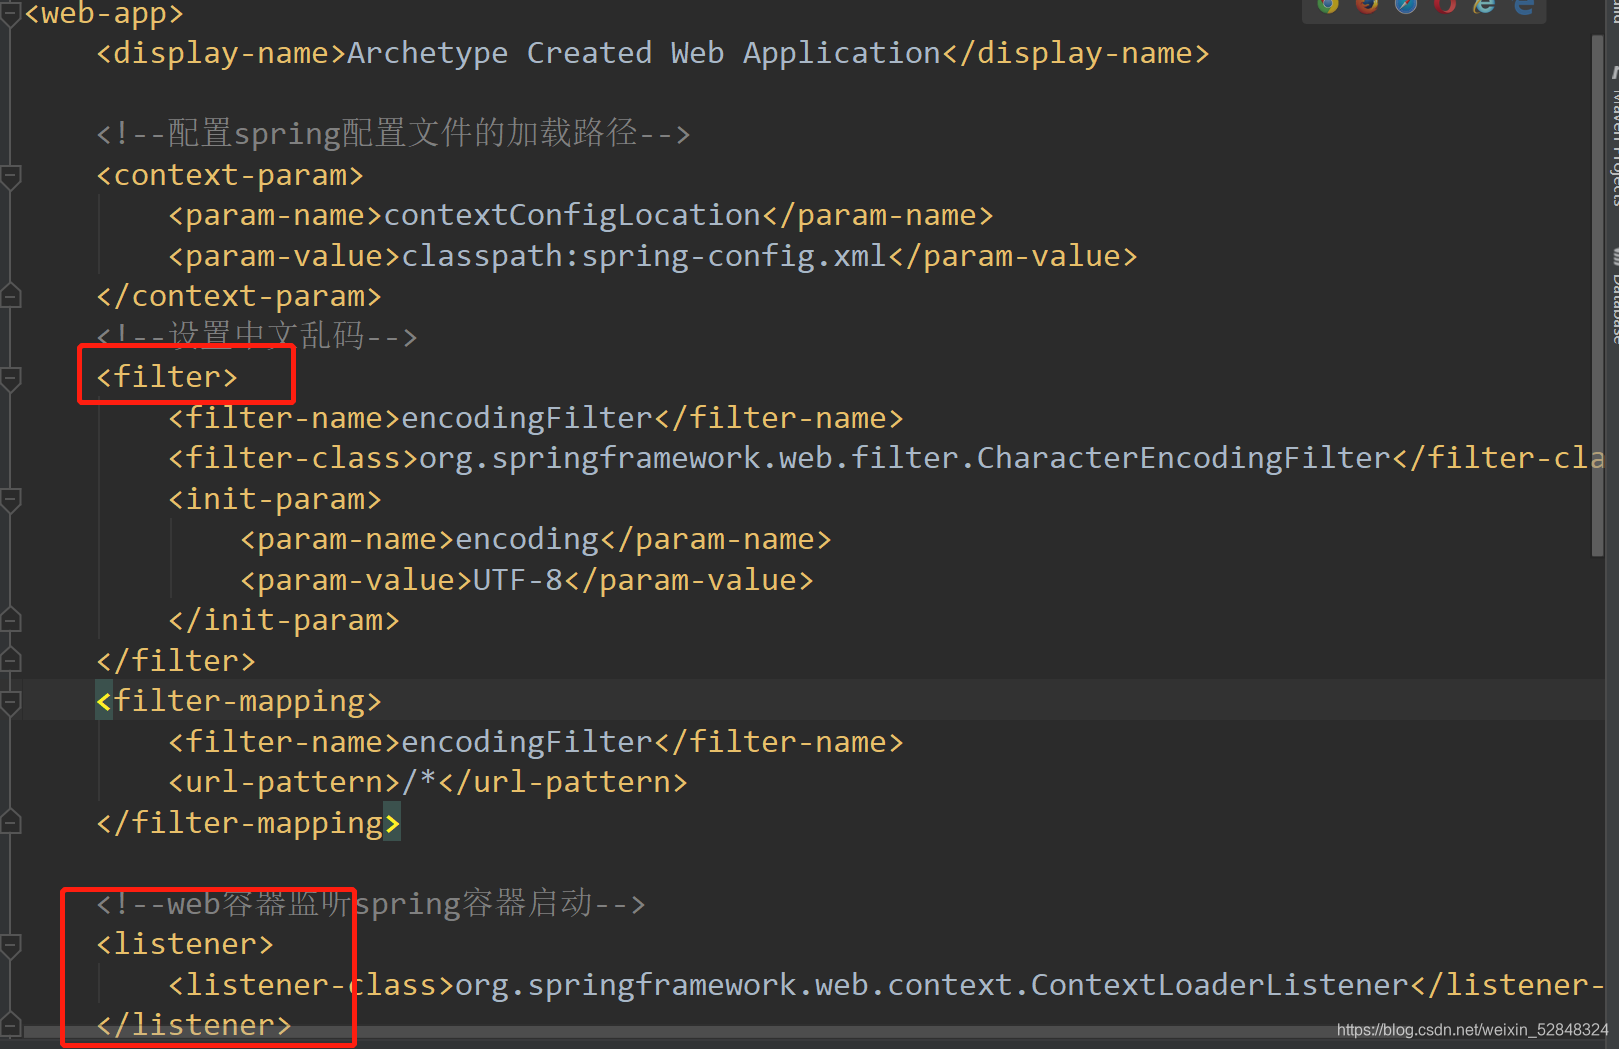
Task: Open the page preview in Firefox
Action: (x=1367, y=5)
